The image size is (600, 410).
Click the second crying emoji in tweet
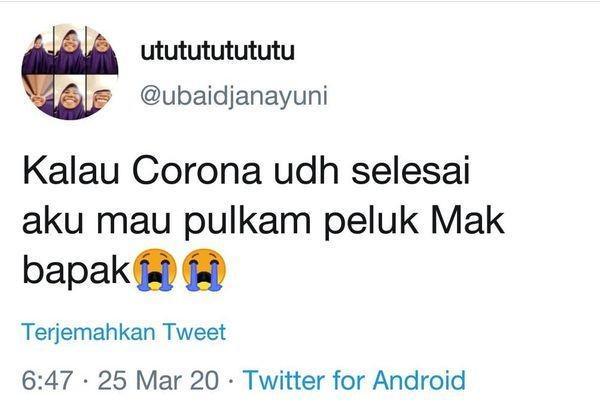[x=204, y=270]
